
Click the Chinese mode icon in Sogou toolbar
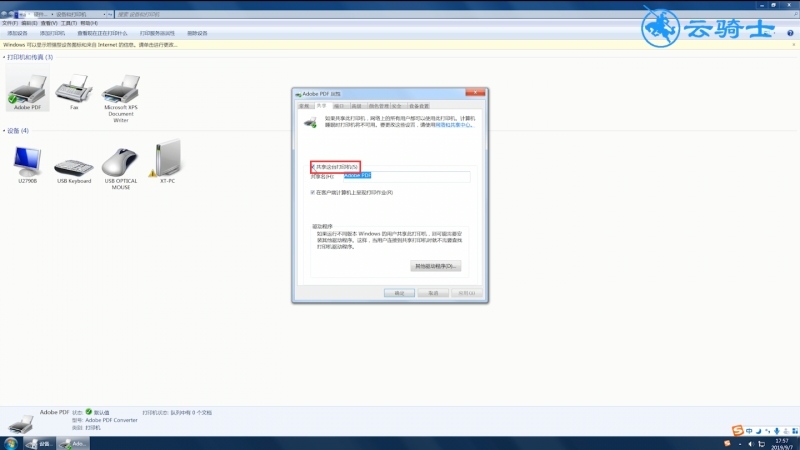tap(749, 431)
